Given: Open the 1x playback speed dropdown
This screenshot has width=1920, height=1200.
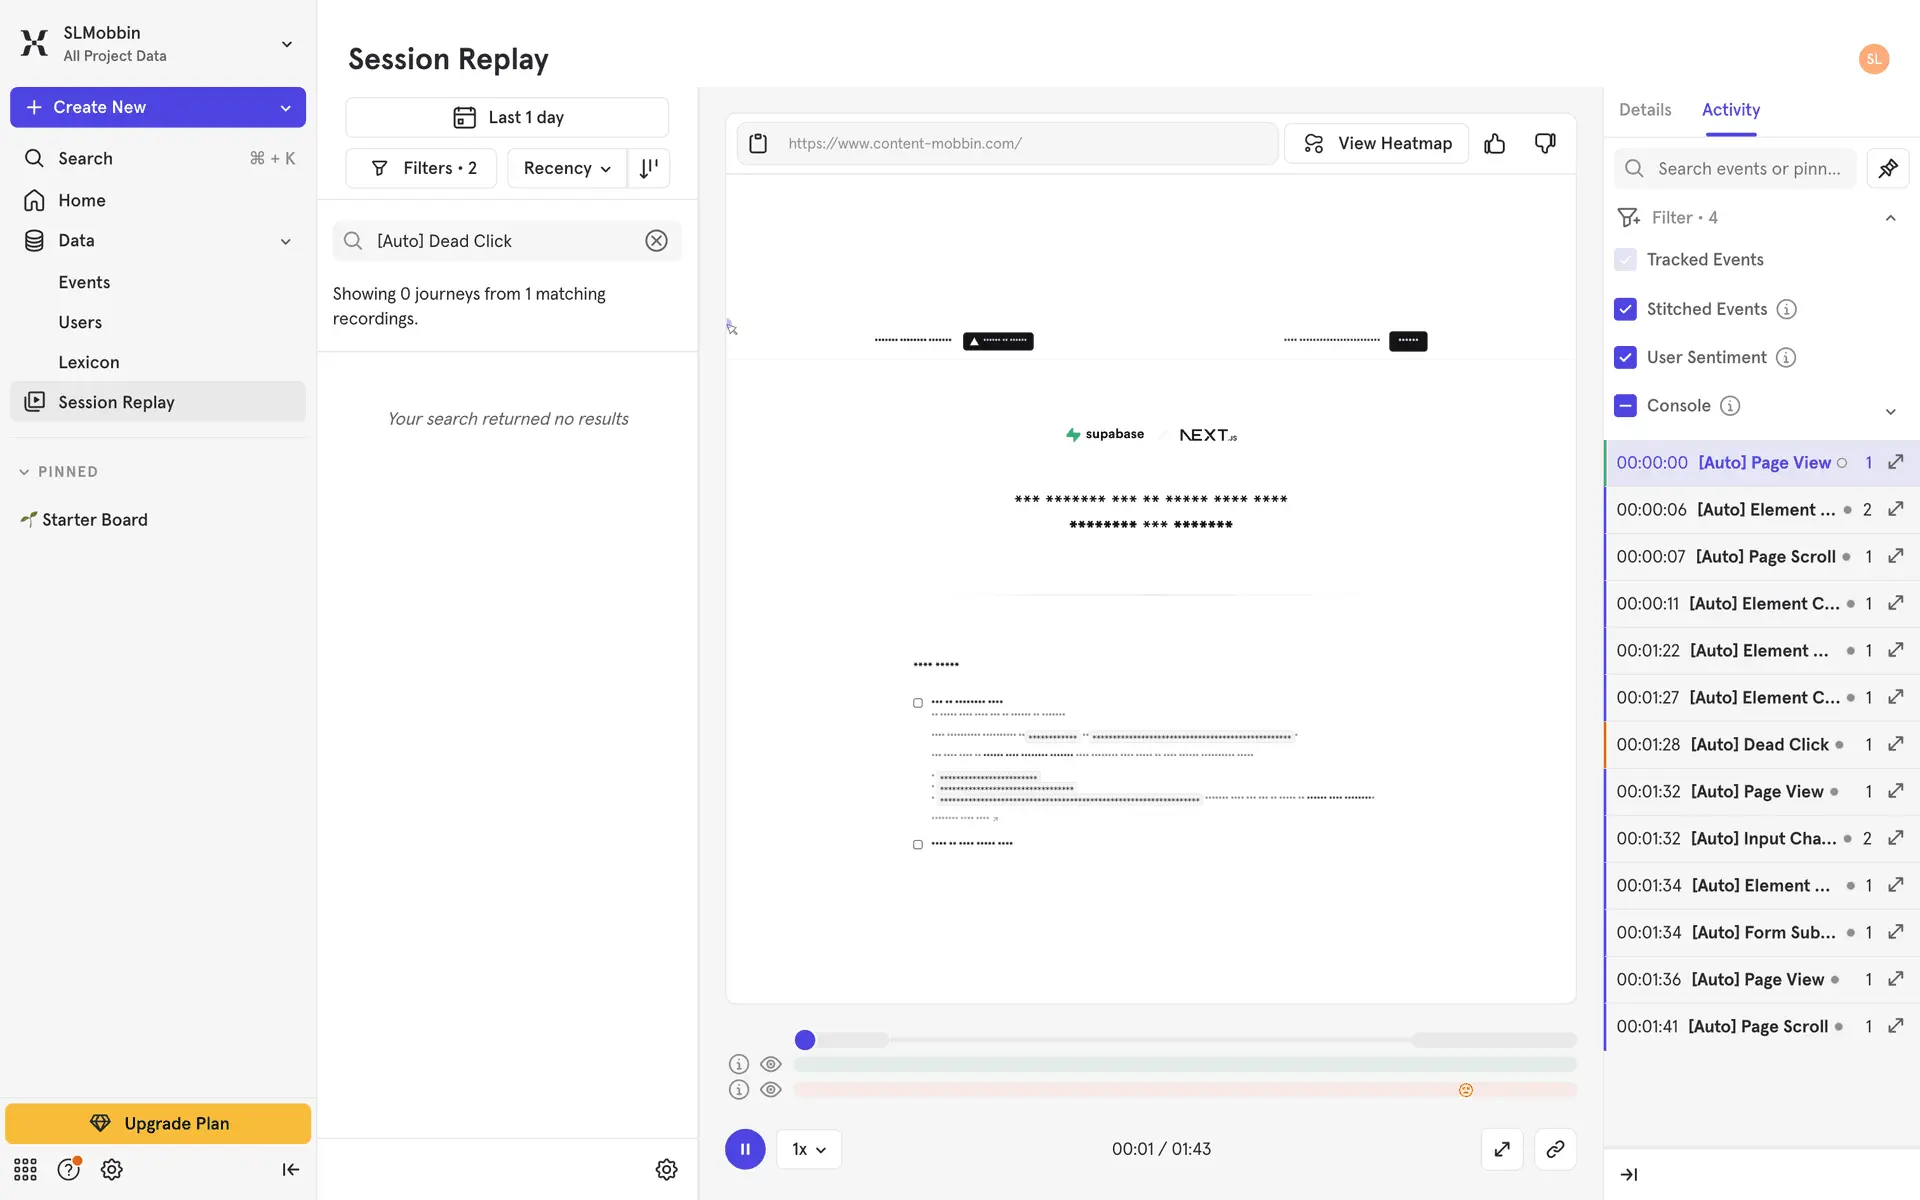Looking at the screenshot, I should coord(808,1149).
